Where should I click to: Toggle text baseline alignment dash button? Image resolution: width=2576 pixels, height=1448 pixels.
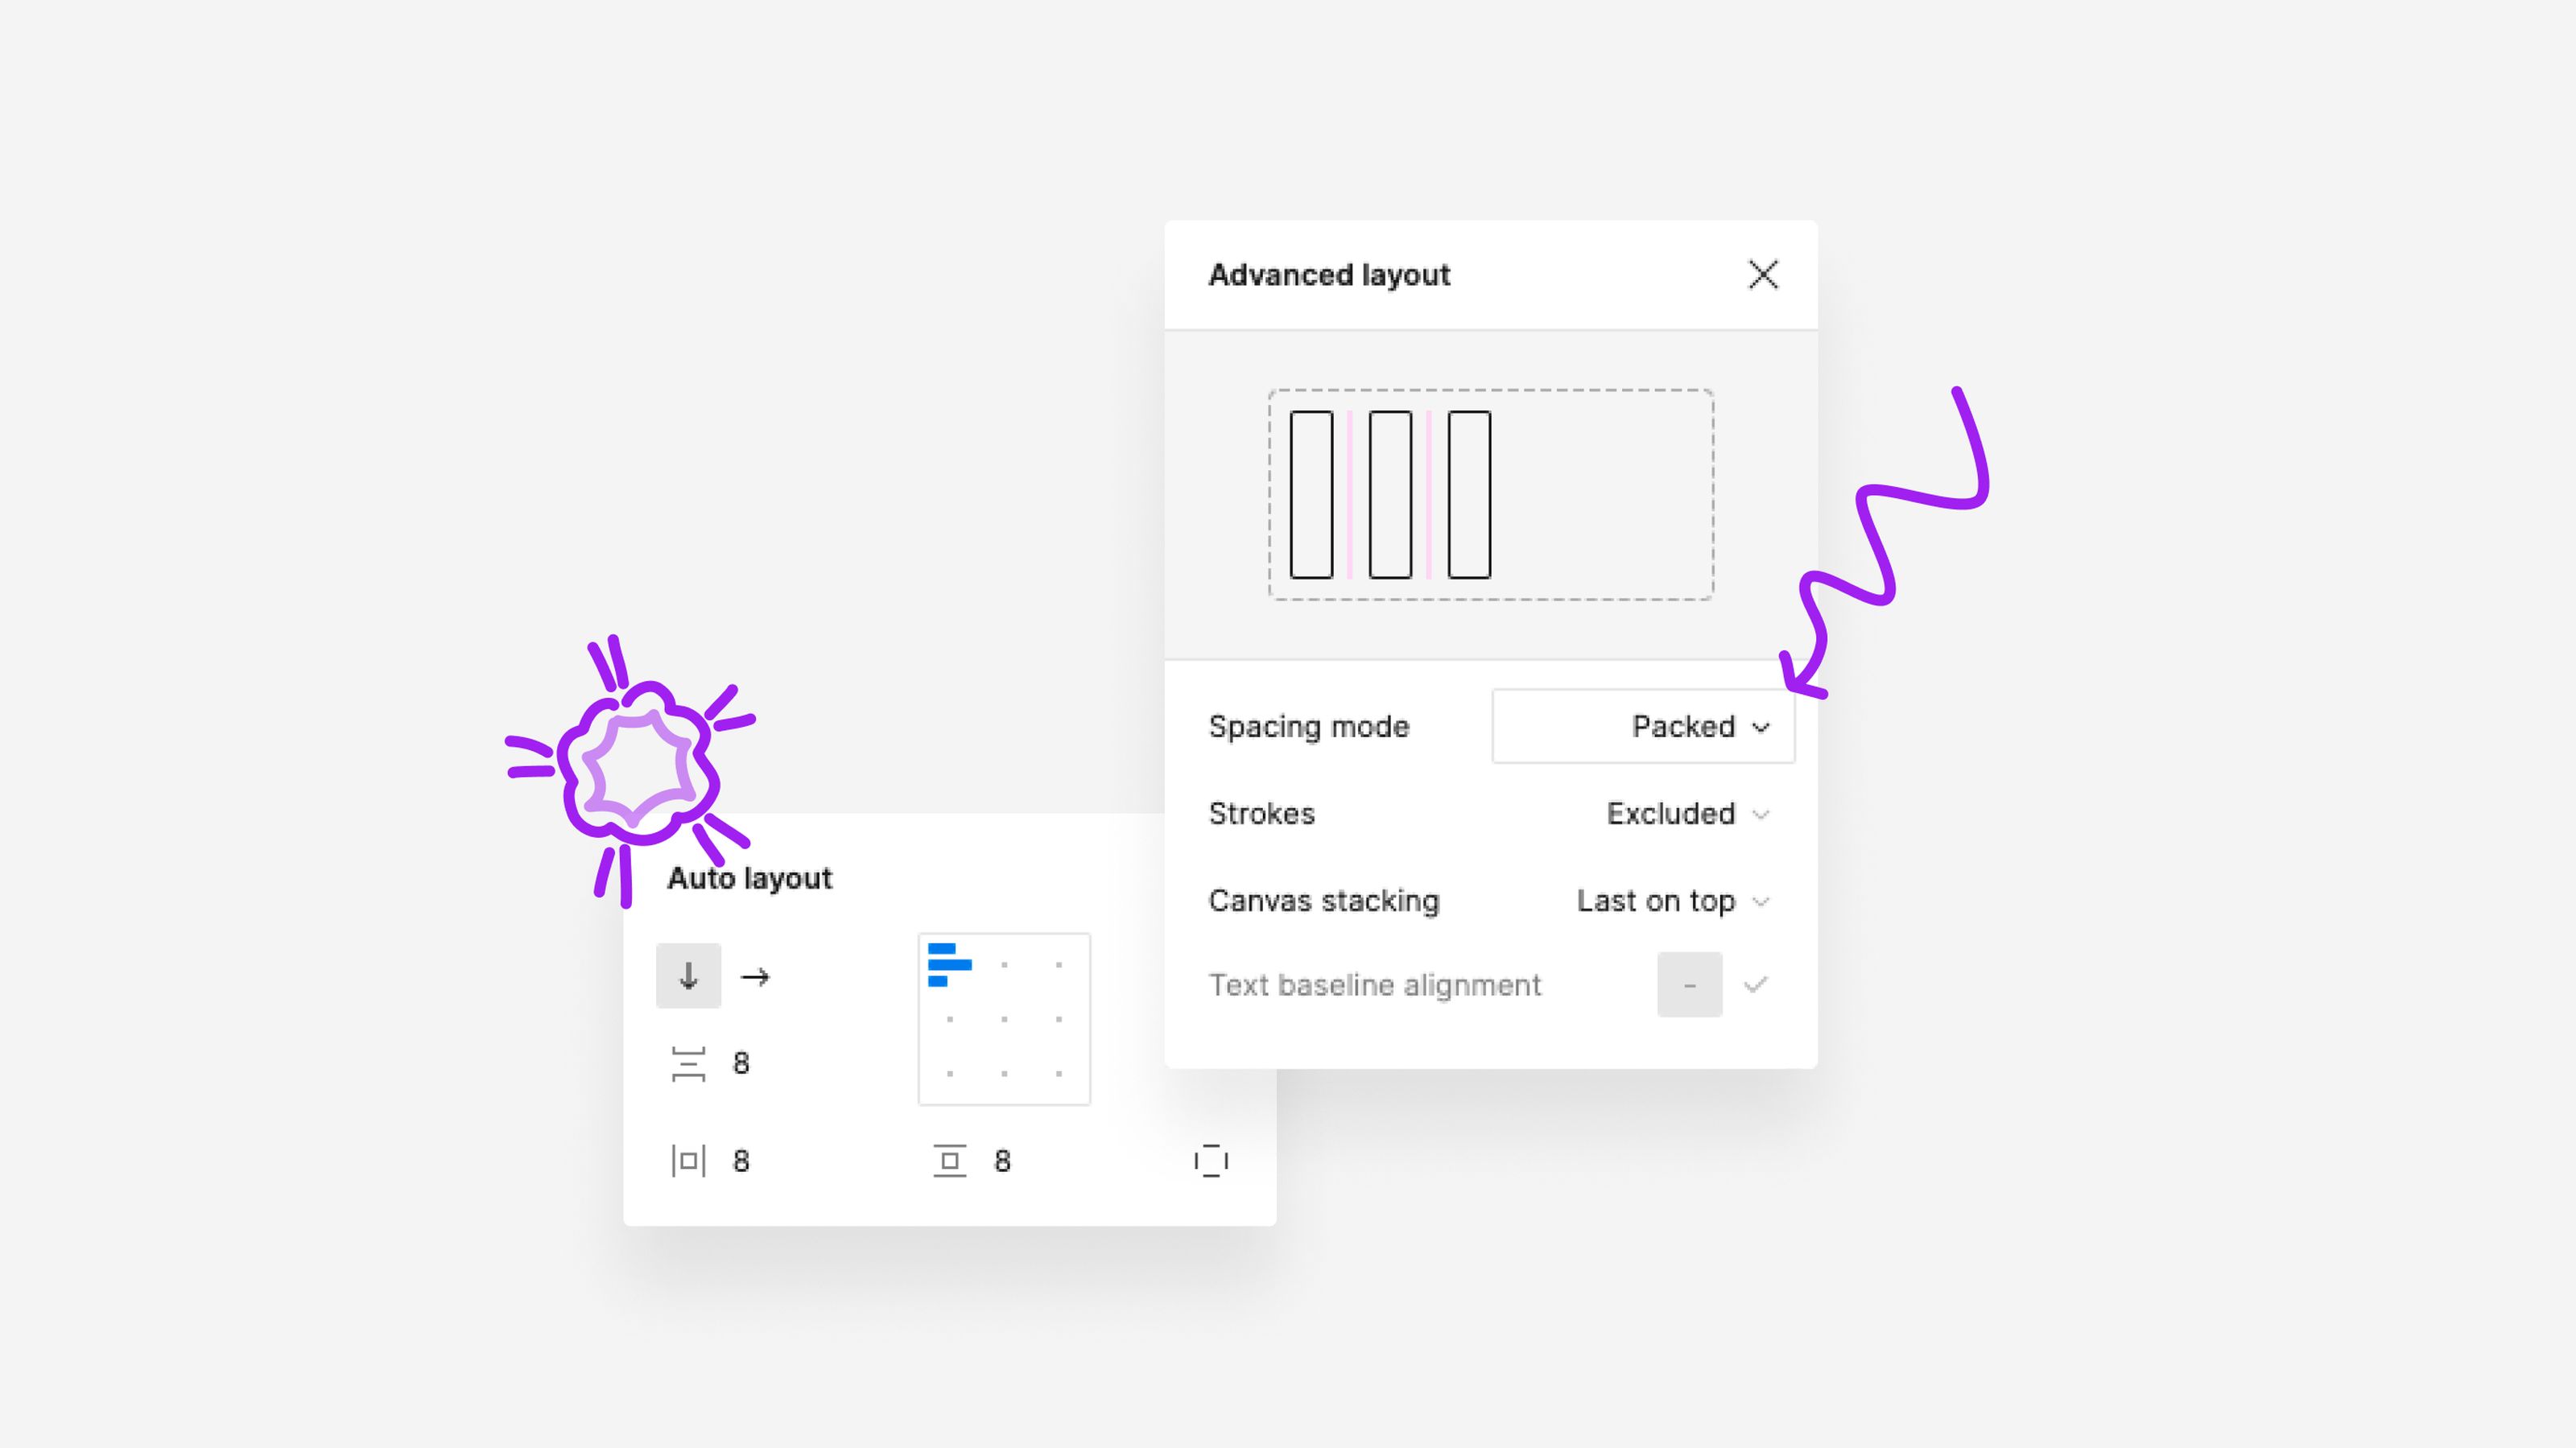pos(1689,985)
